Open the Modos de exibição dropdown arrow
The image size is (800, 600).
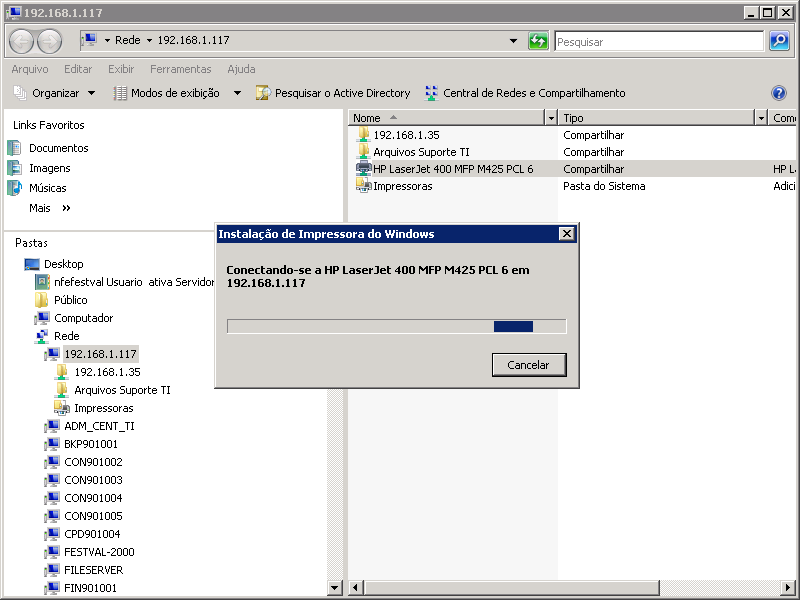tap(237, 93)
